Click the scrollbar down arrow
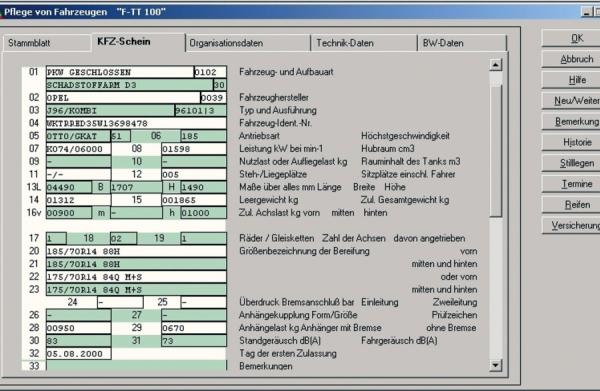 point(496,365)
